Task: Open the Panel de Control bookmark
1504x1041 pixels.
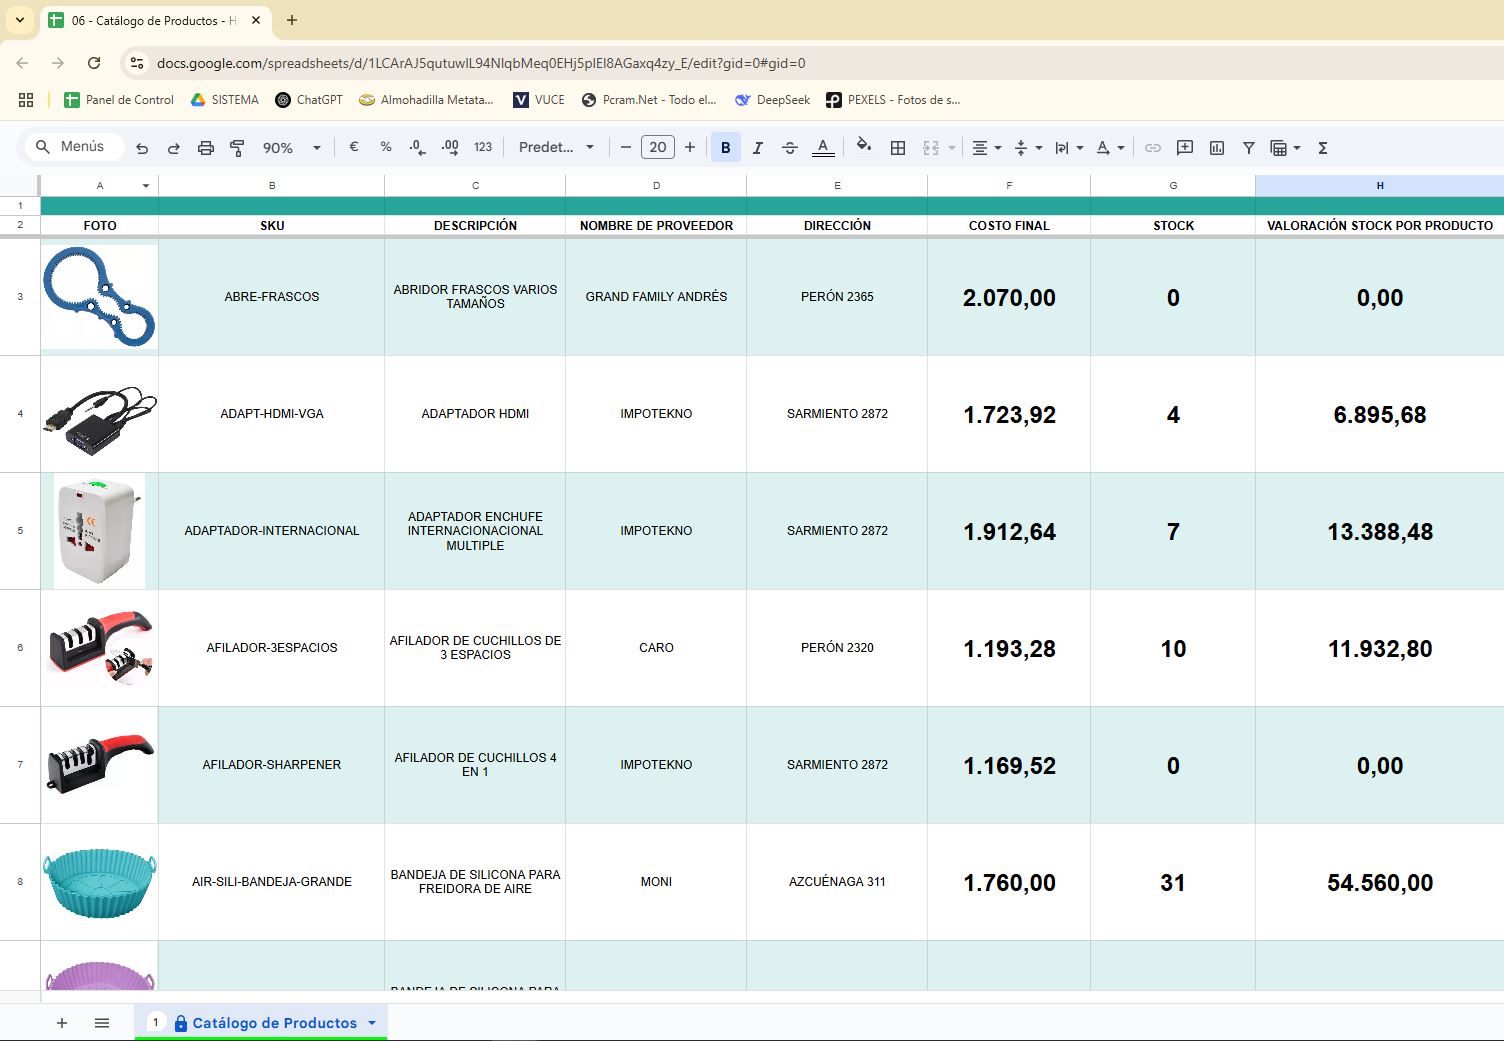Action: (x=119, y=100)
